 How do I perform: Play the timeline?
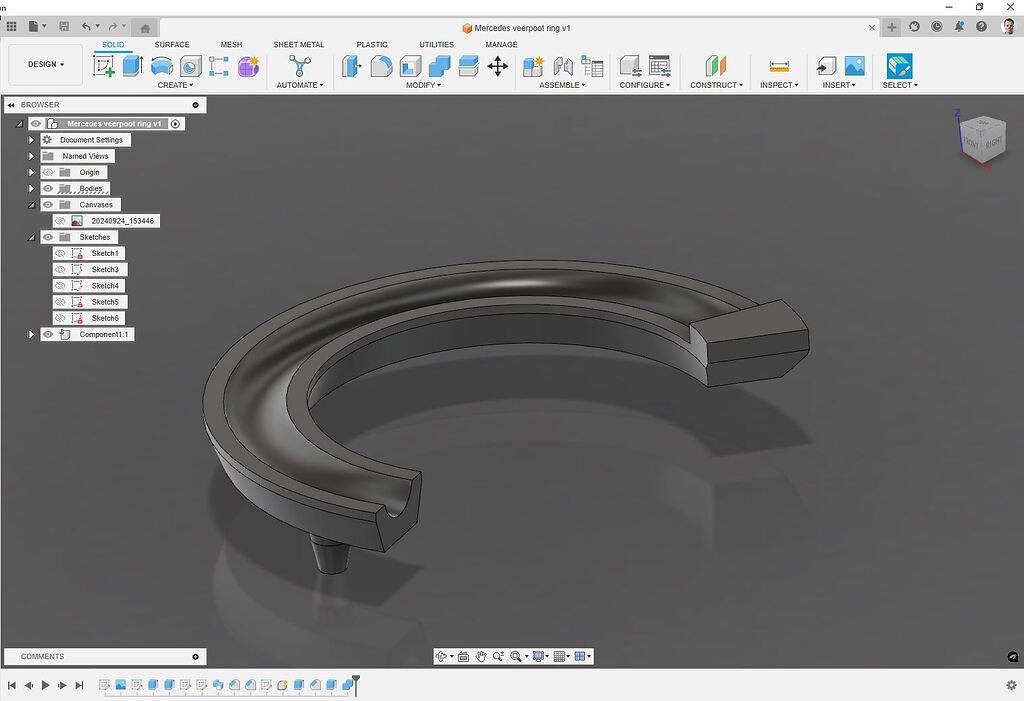[46, 685]
